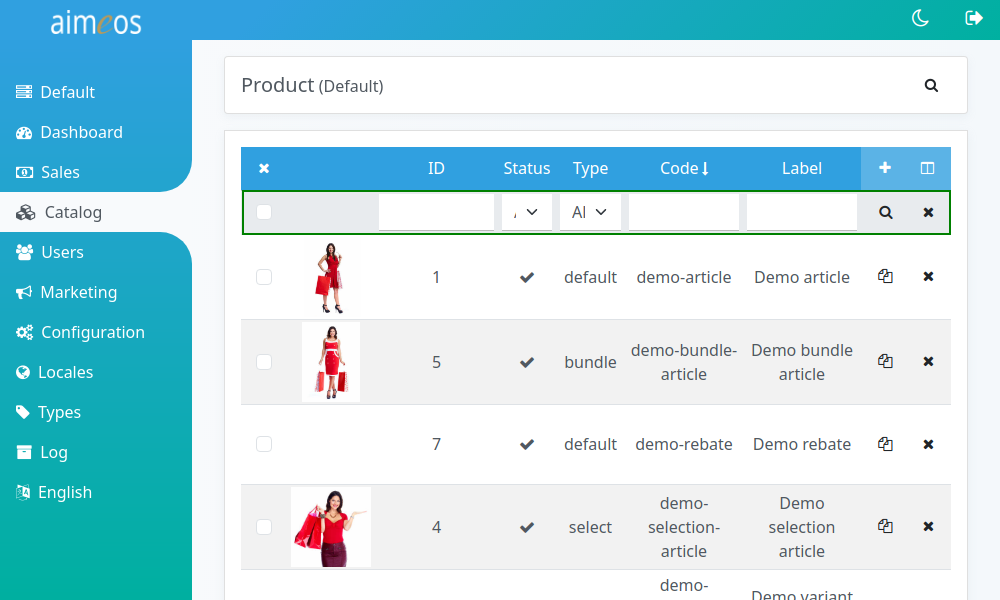Delete the Demo rebate product
Image resolution: width=1000 pixels, height=600 pixels.
click(x=929, y=444)
